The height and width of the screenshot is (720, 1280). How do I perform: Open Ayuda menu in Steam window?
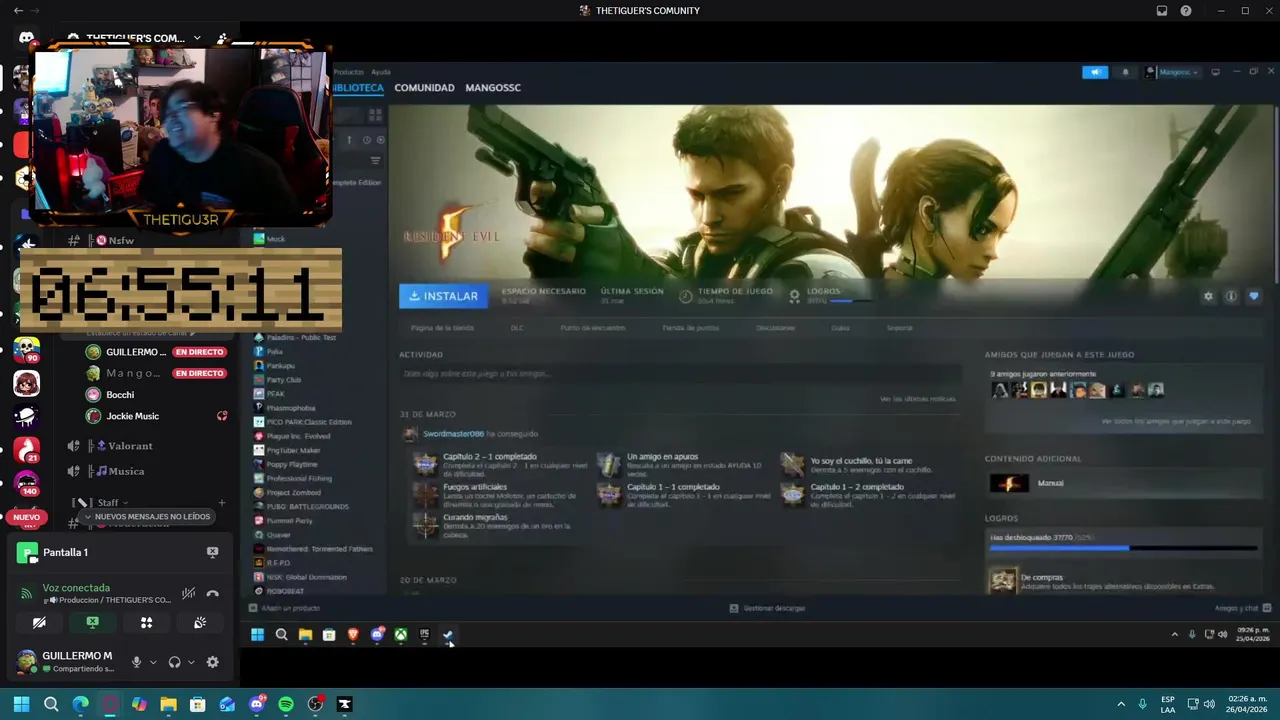point(381,72)
